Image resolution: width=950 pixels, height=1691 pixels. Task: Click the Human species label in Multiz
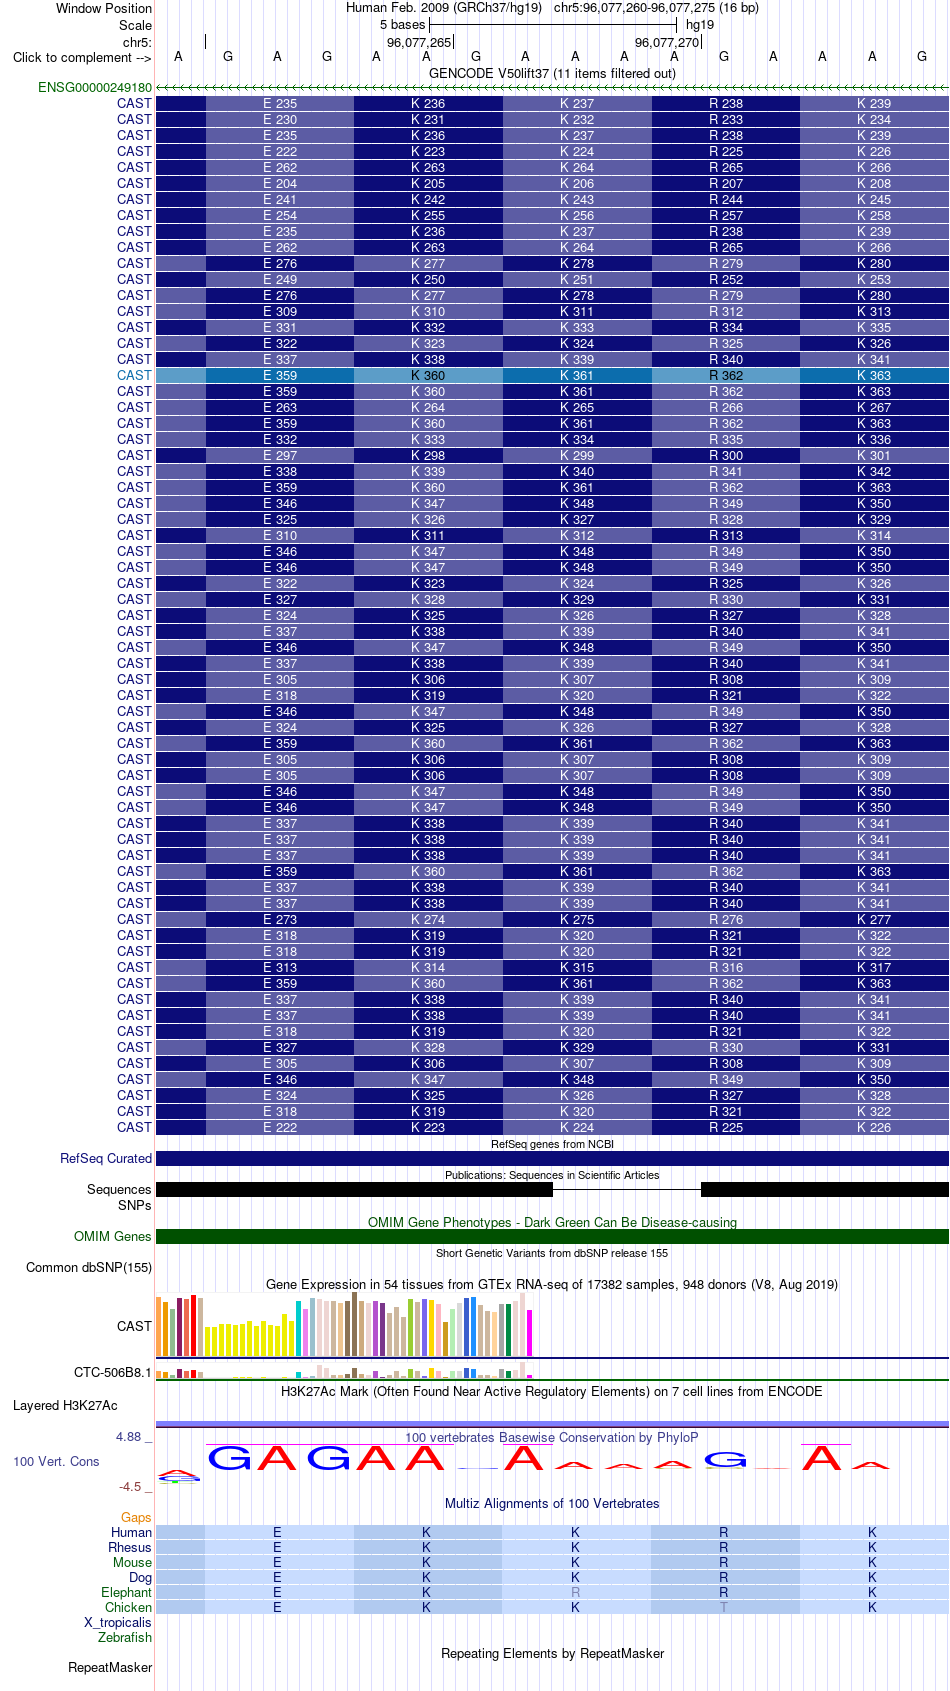131,1533
